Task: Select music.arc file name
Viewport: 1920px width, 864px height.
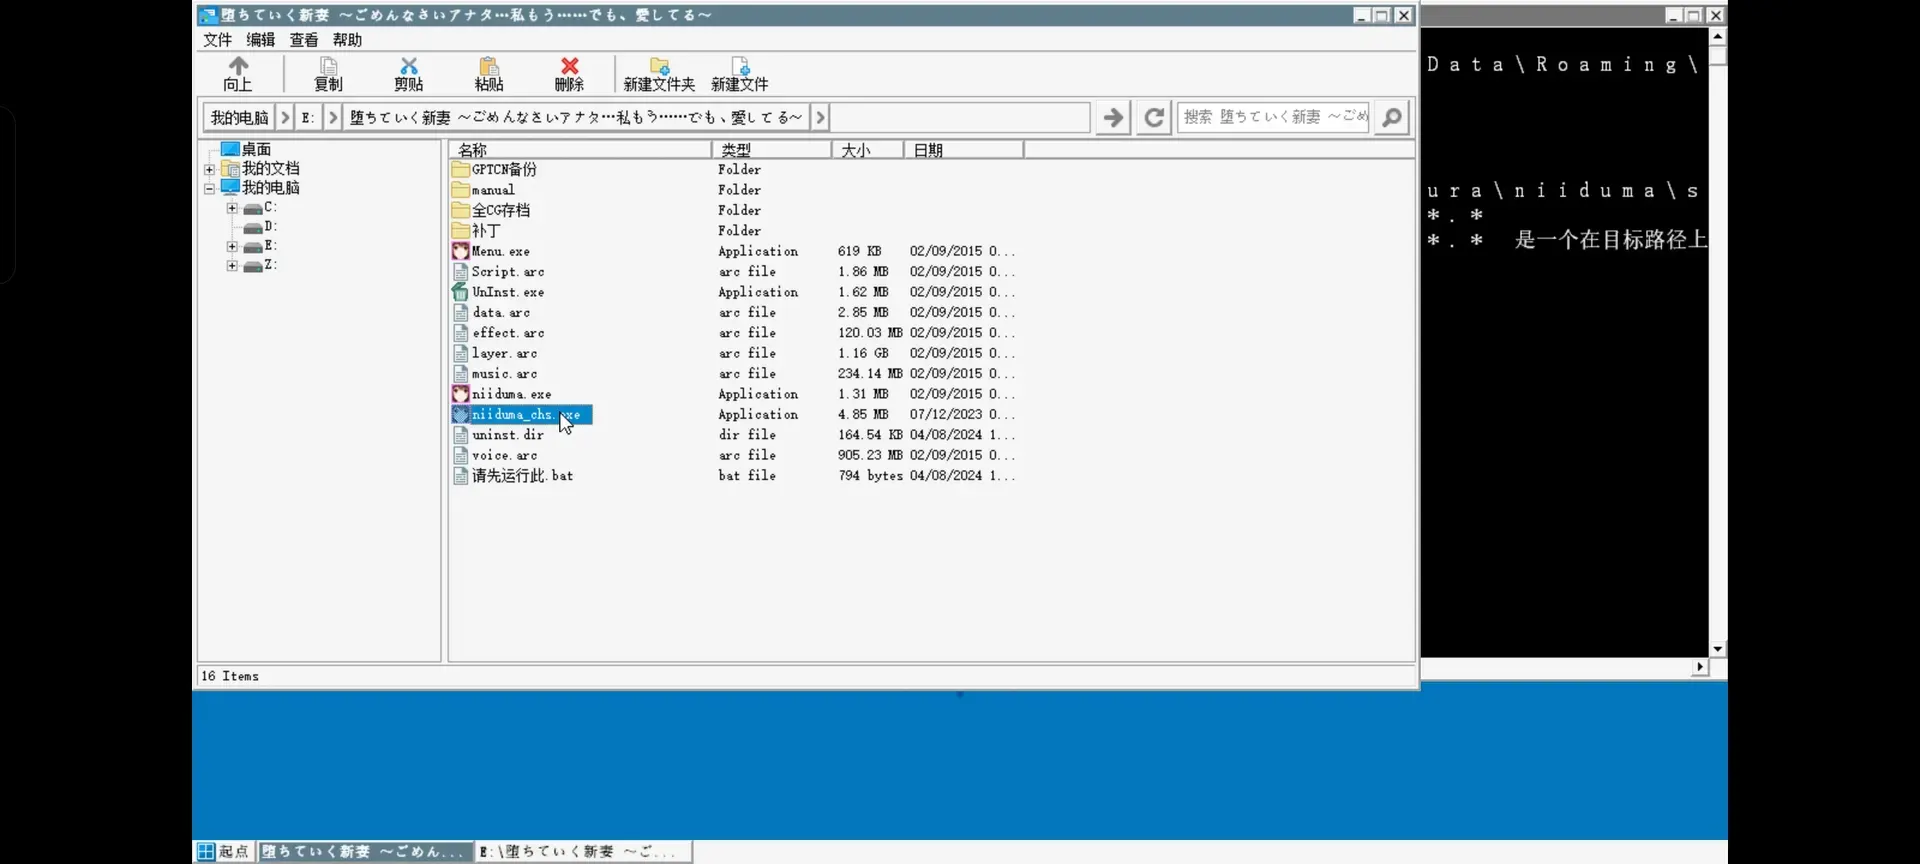Action: (504, 374)
